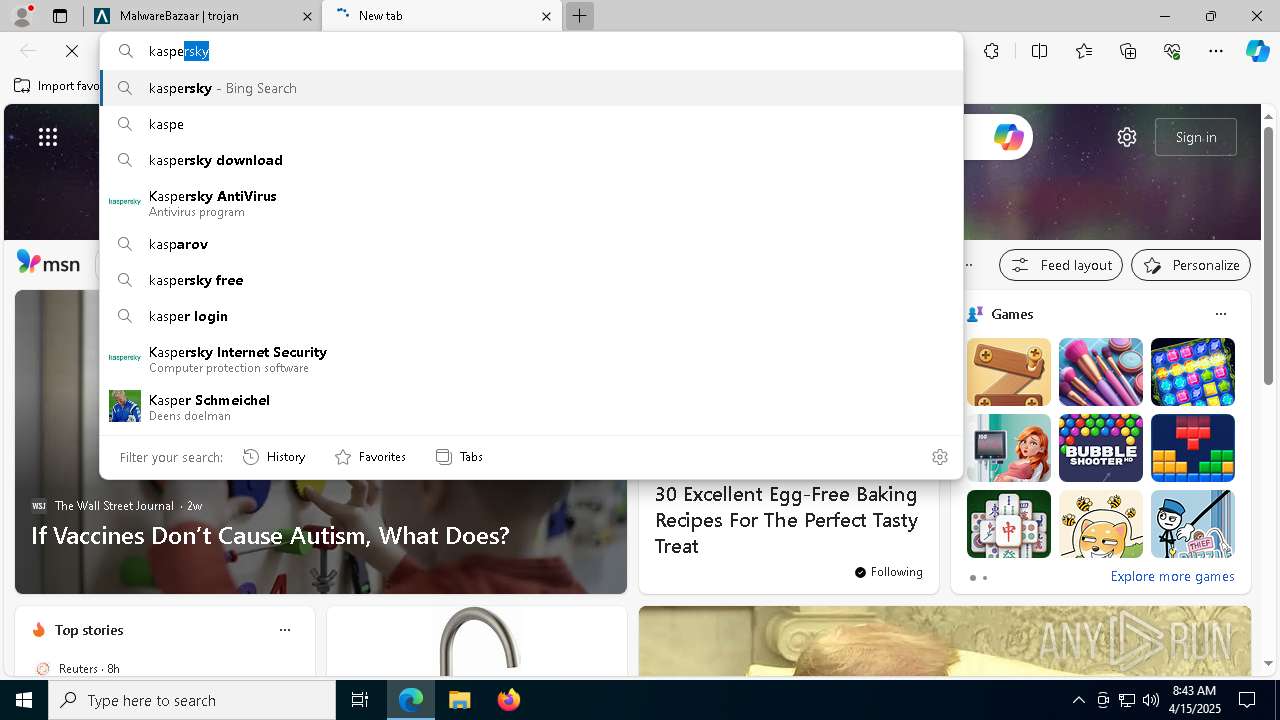This screenshot has height=720, width=1280.
Task: Select the 'kaspersky free' suggestion
Action: tap(531, 280)
